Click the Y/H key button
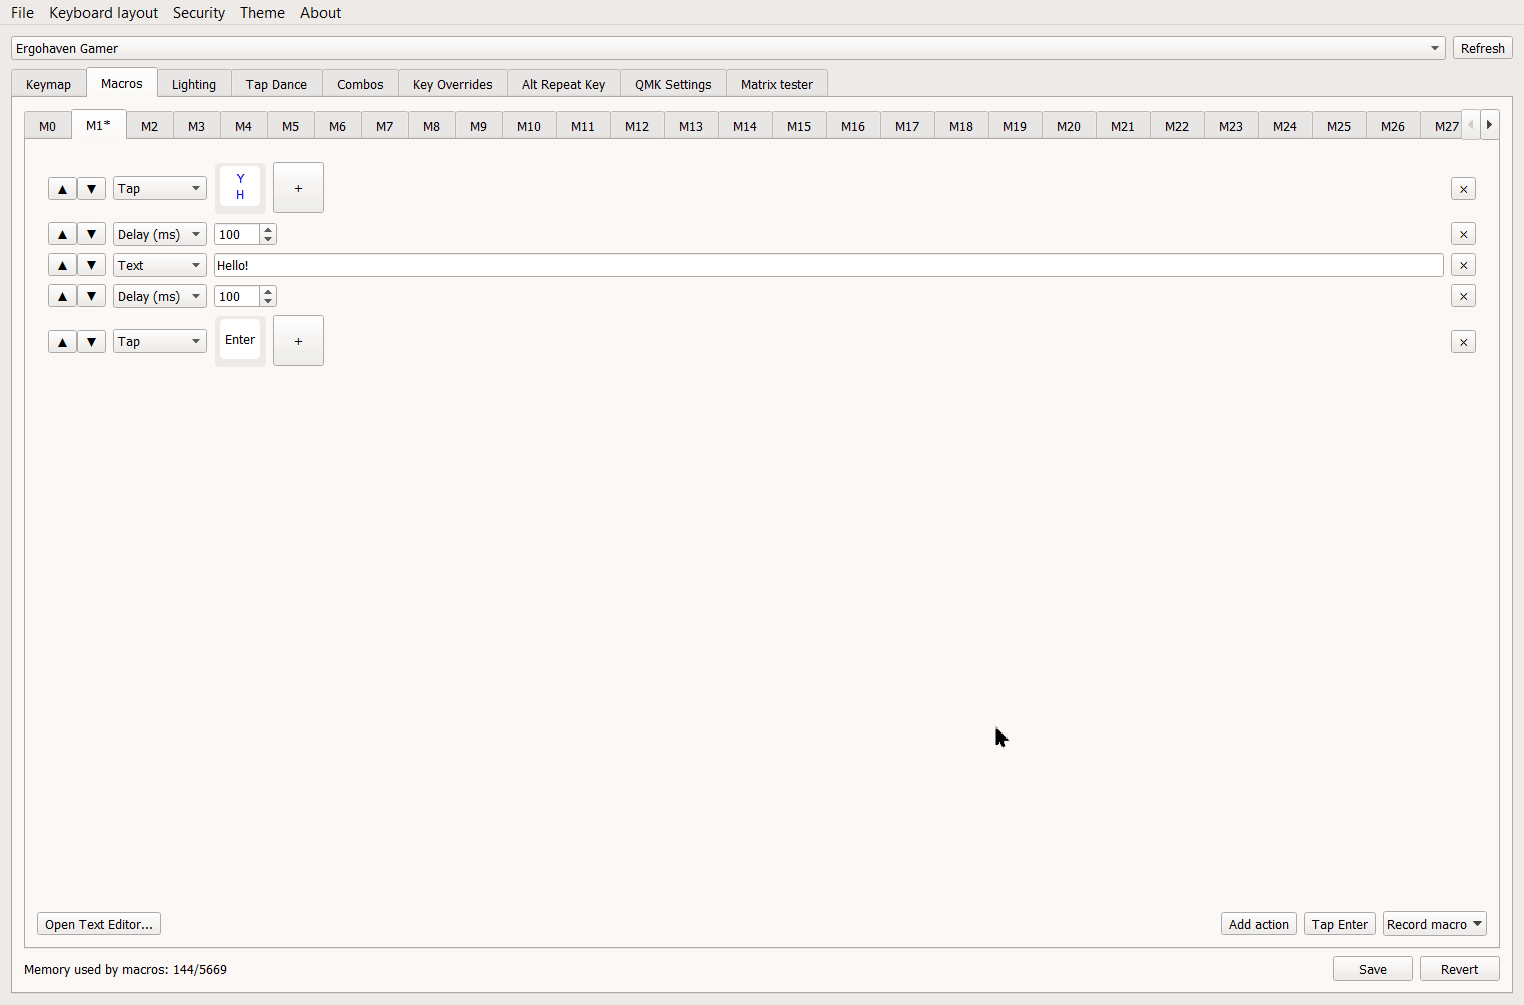1524x1005 pixels. click(240, 188)
